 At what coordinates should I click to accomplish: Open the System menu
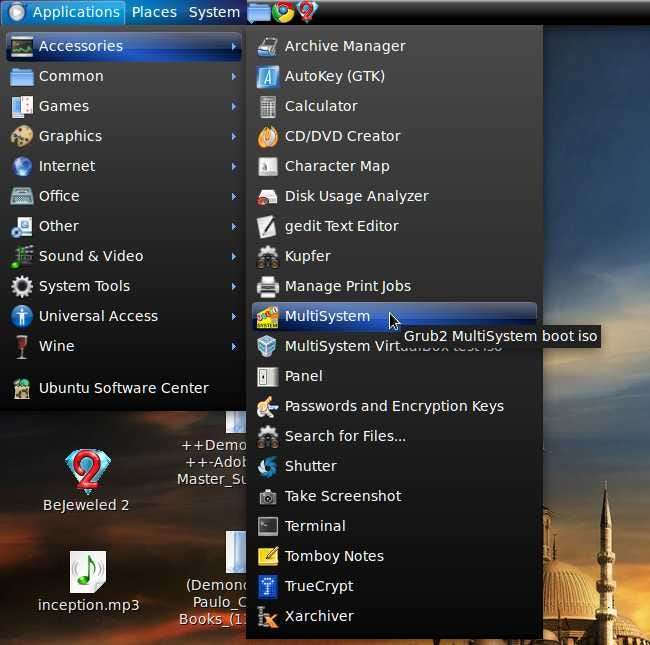214,12
